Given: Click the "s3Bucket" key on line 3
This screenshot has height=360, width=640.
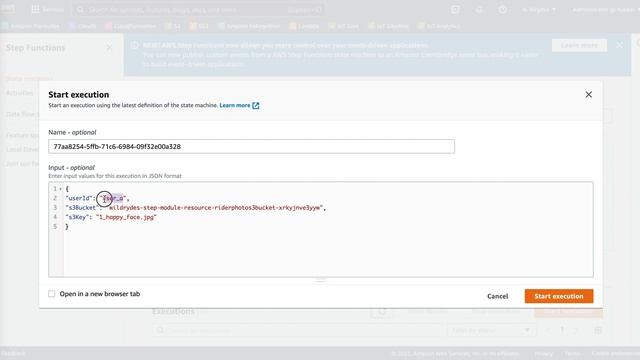Looking at the screenshot, I should [81, 208].
